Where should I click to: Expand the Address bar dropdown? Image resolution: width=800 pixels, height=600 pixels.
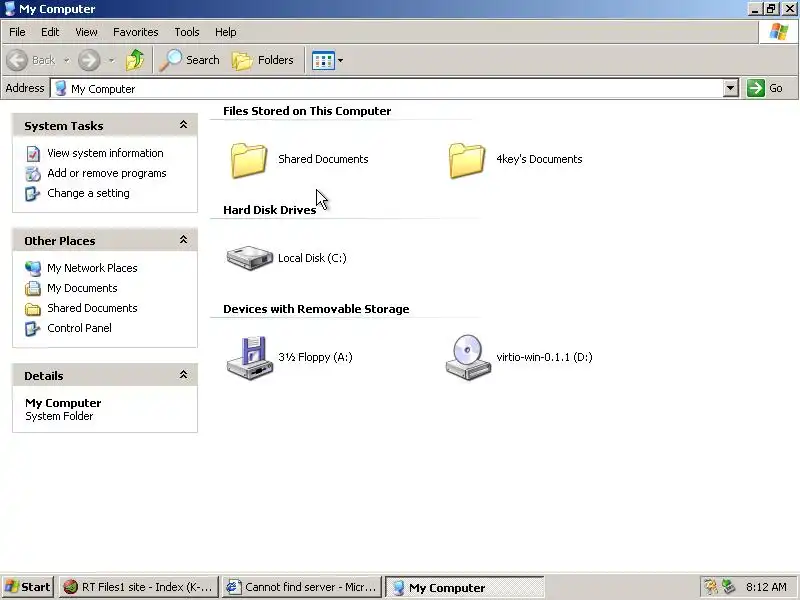click(x=731, y=88)
